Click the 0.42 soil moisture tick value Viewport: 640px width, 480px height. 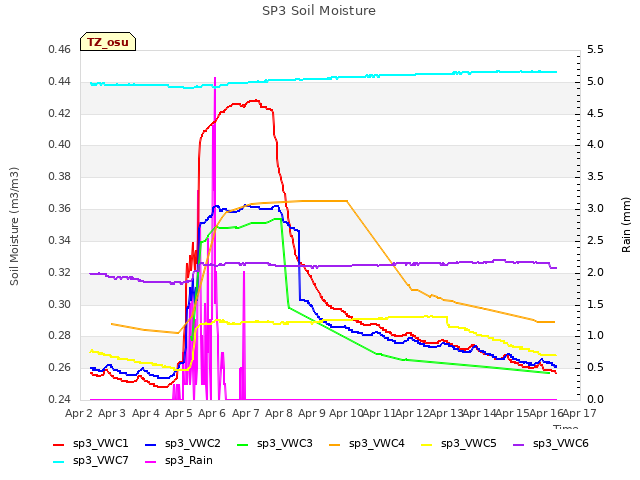[60, 113]
